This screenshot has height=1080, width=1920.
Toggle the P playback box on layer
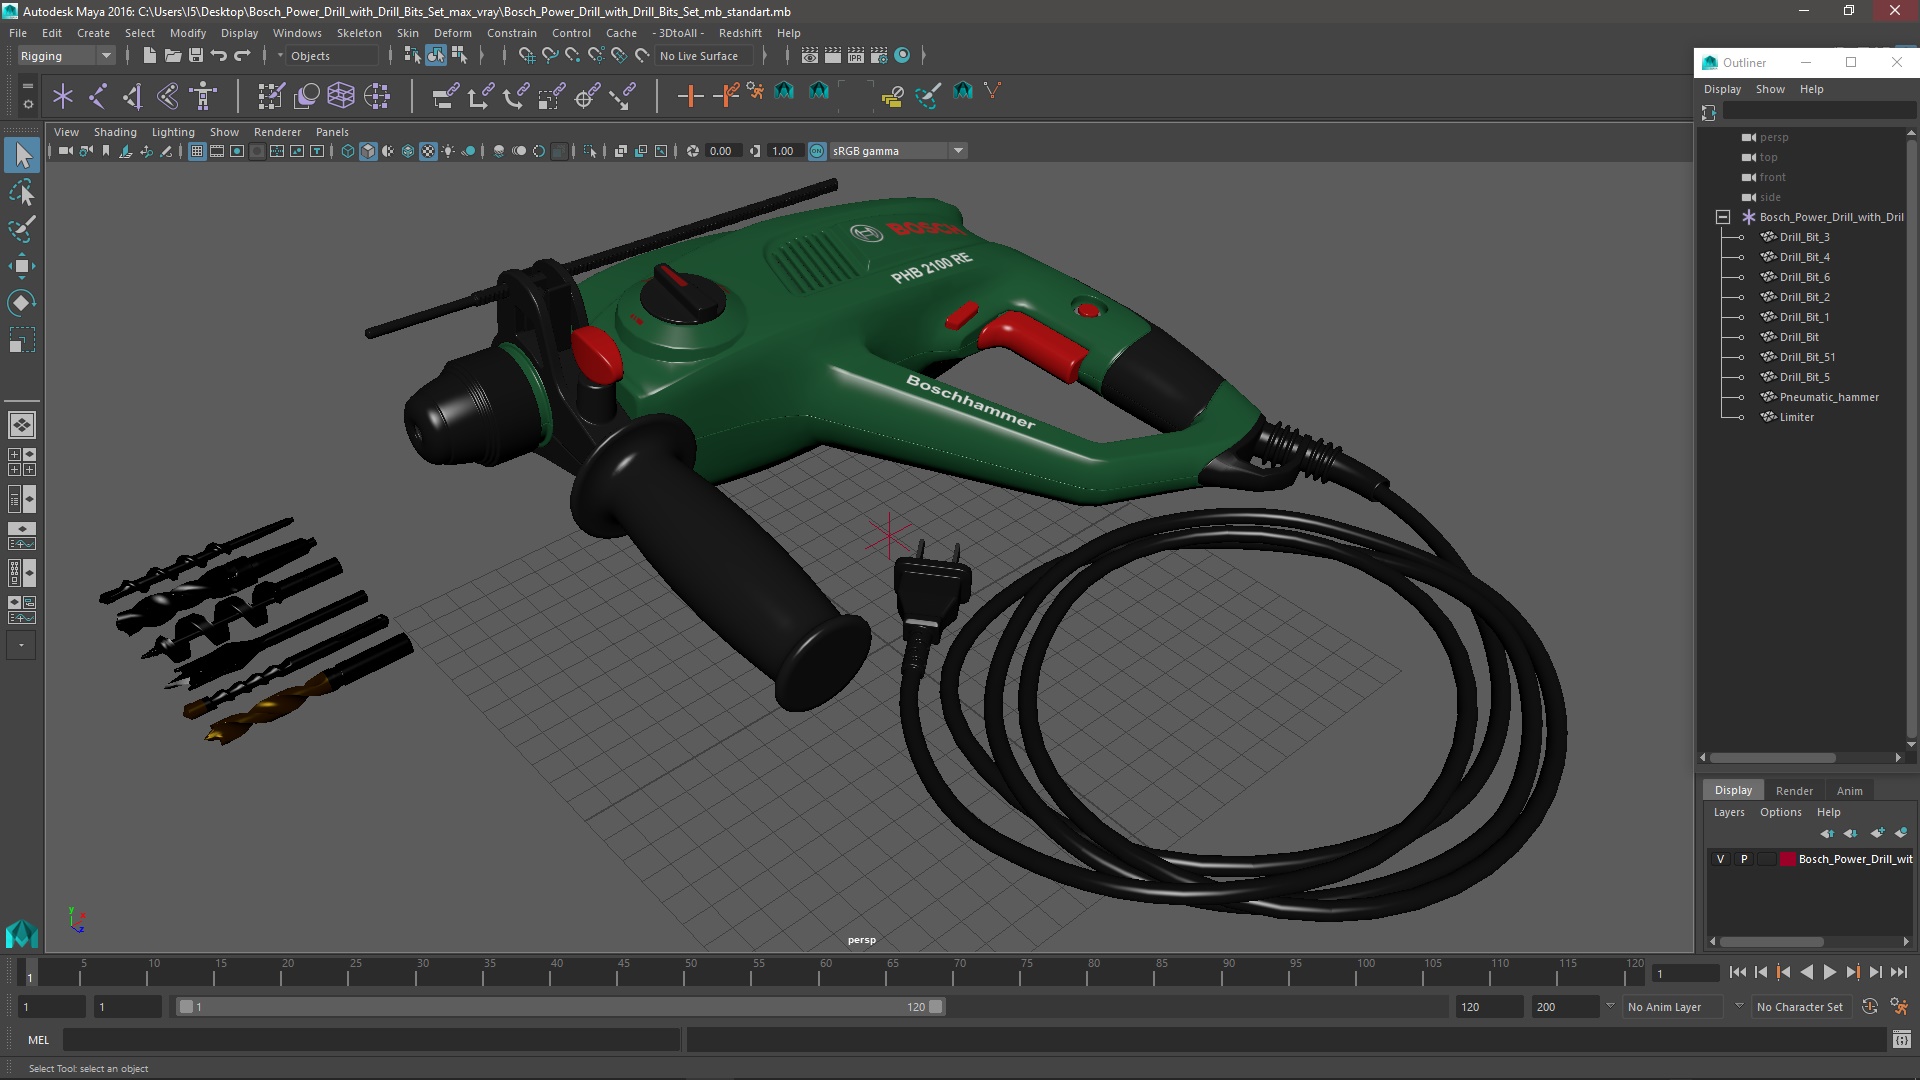coord(1744,859)
